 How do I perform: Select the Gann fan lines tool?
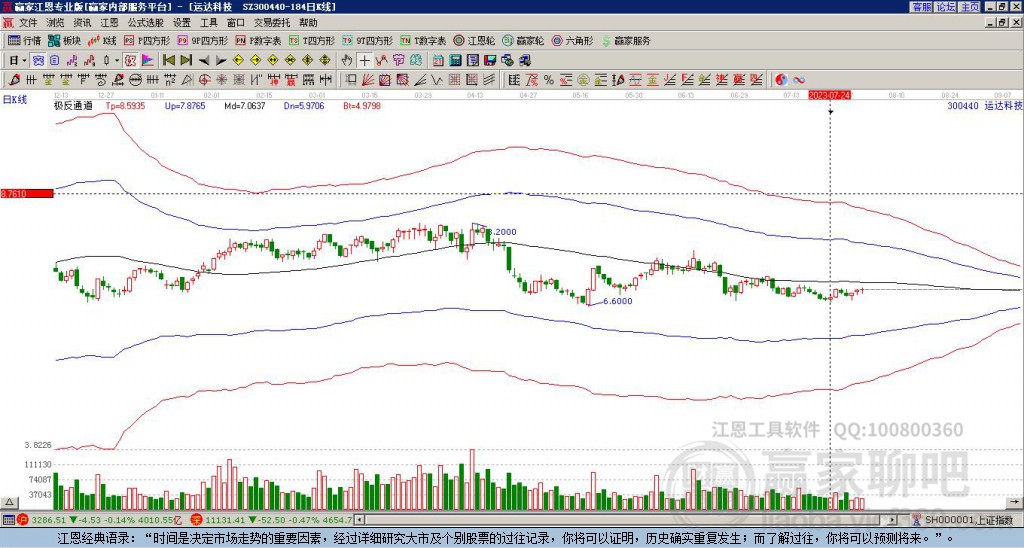(368, 80)
